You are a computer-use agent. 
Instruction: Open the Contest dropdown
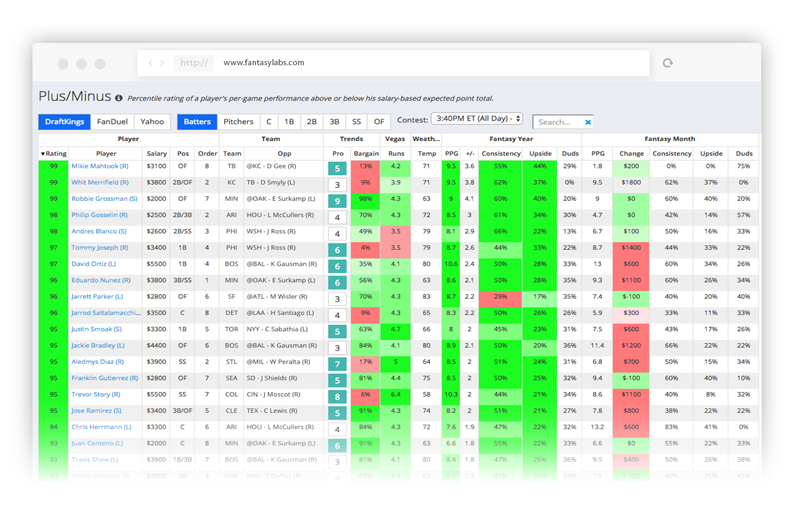(x=477, y=118)
